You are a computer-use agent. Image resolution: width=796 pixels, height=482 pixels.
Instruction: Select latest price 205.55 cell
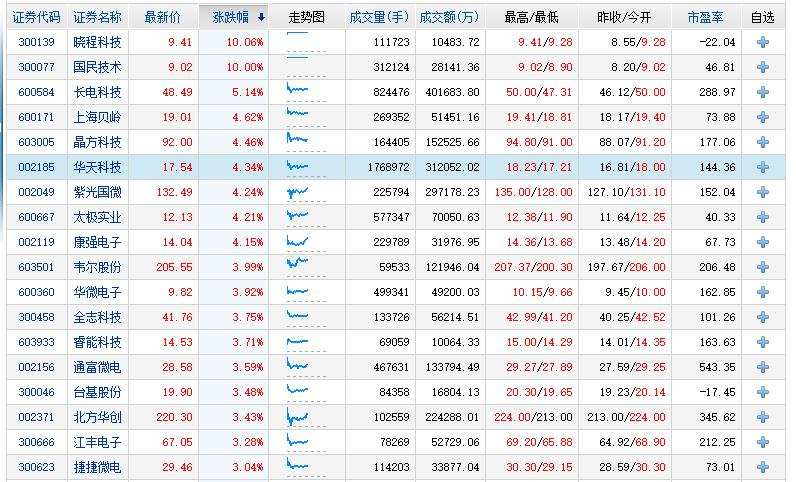pos(174,267)
